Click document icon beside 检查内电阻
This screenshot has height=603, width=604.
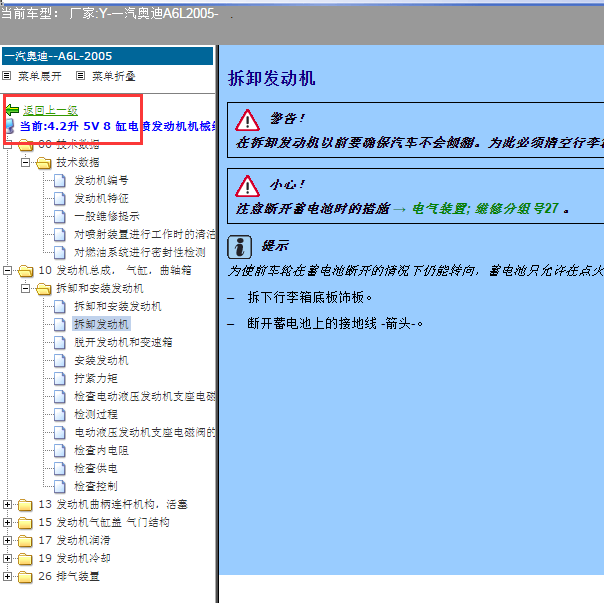tap(60, 450)
